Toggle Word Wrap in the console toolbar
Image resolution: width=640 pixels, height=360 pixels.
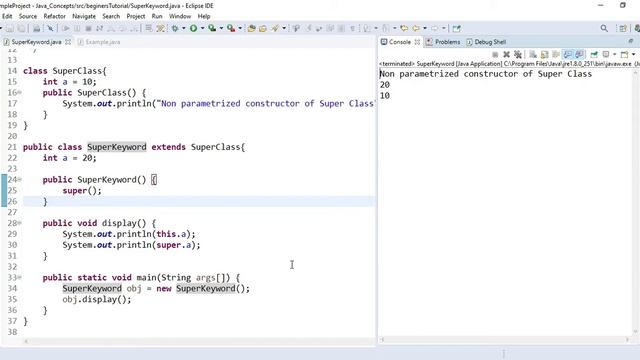coord(556,54)
